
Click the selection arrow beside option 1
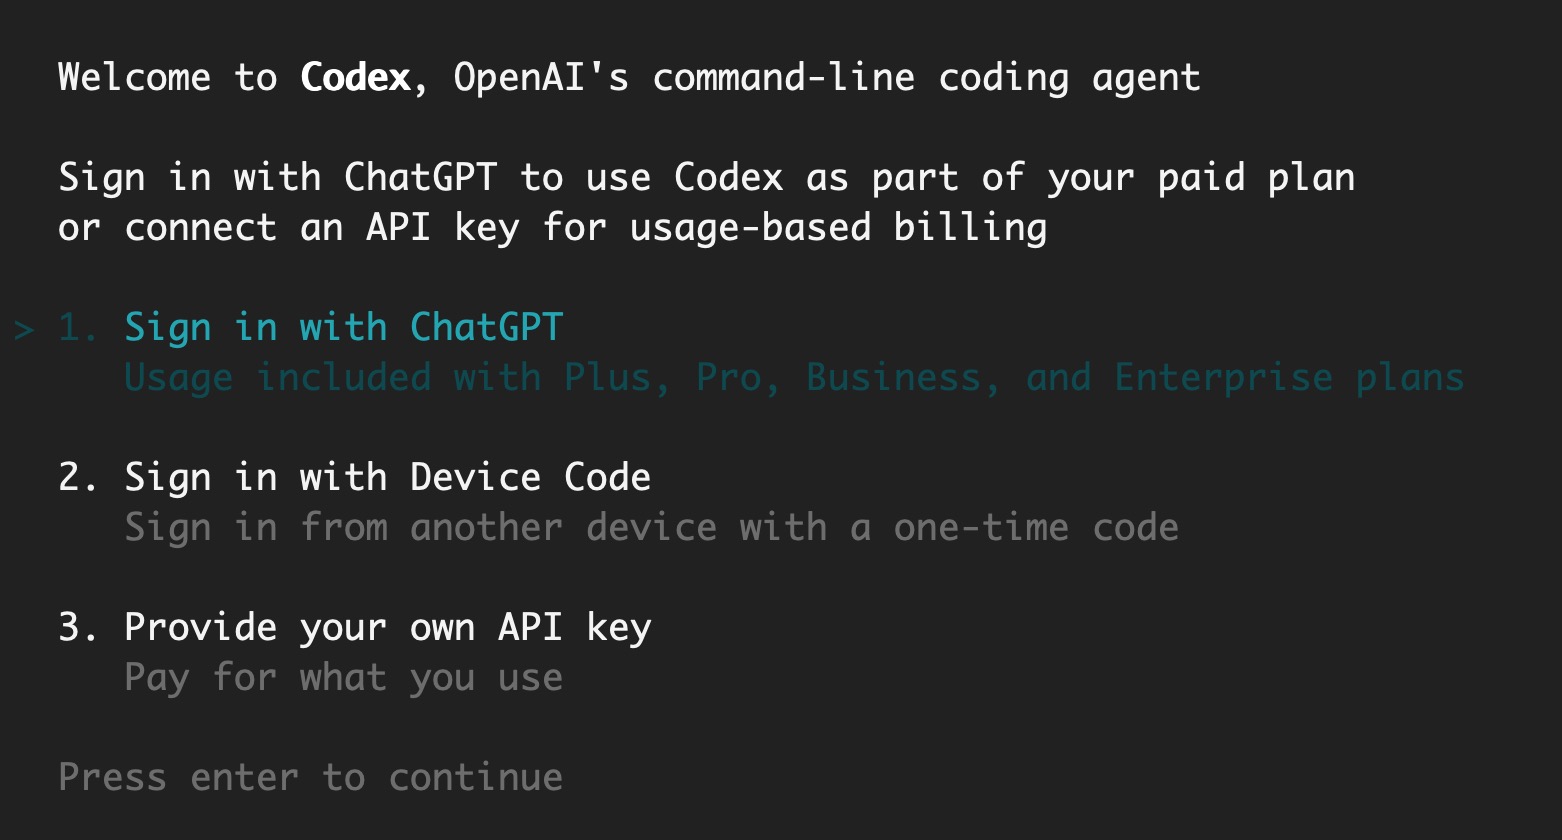click(x=25, y=329)
